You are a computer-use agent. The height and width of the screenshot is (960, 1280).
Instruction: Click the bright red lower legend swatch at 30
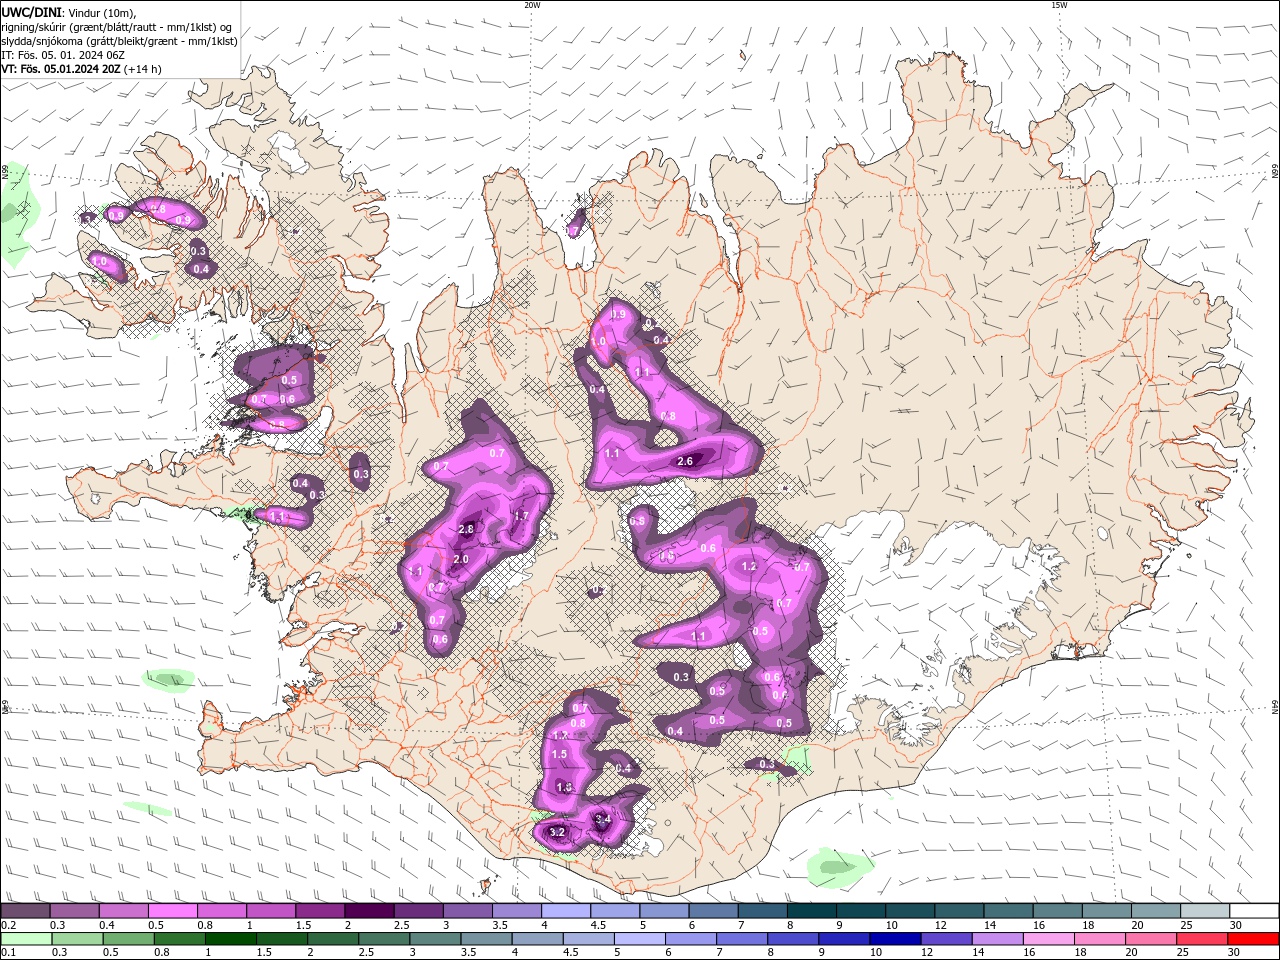1253,939
